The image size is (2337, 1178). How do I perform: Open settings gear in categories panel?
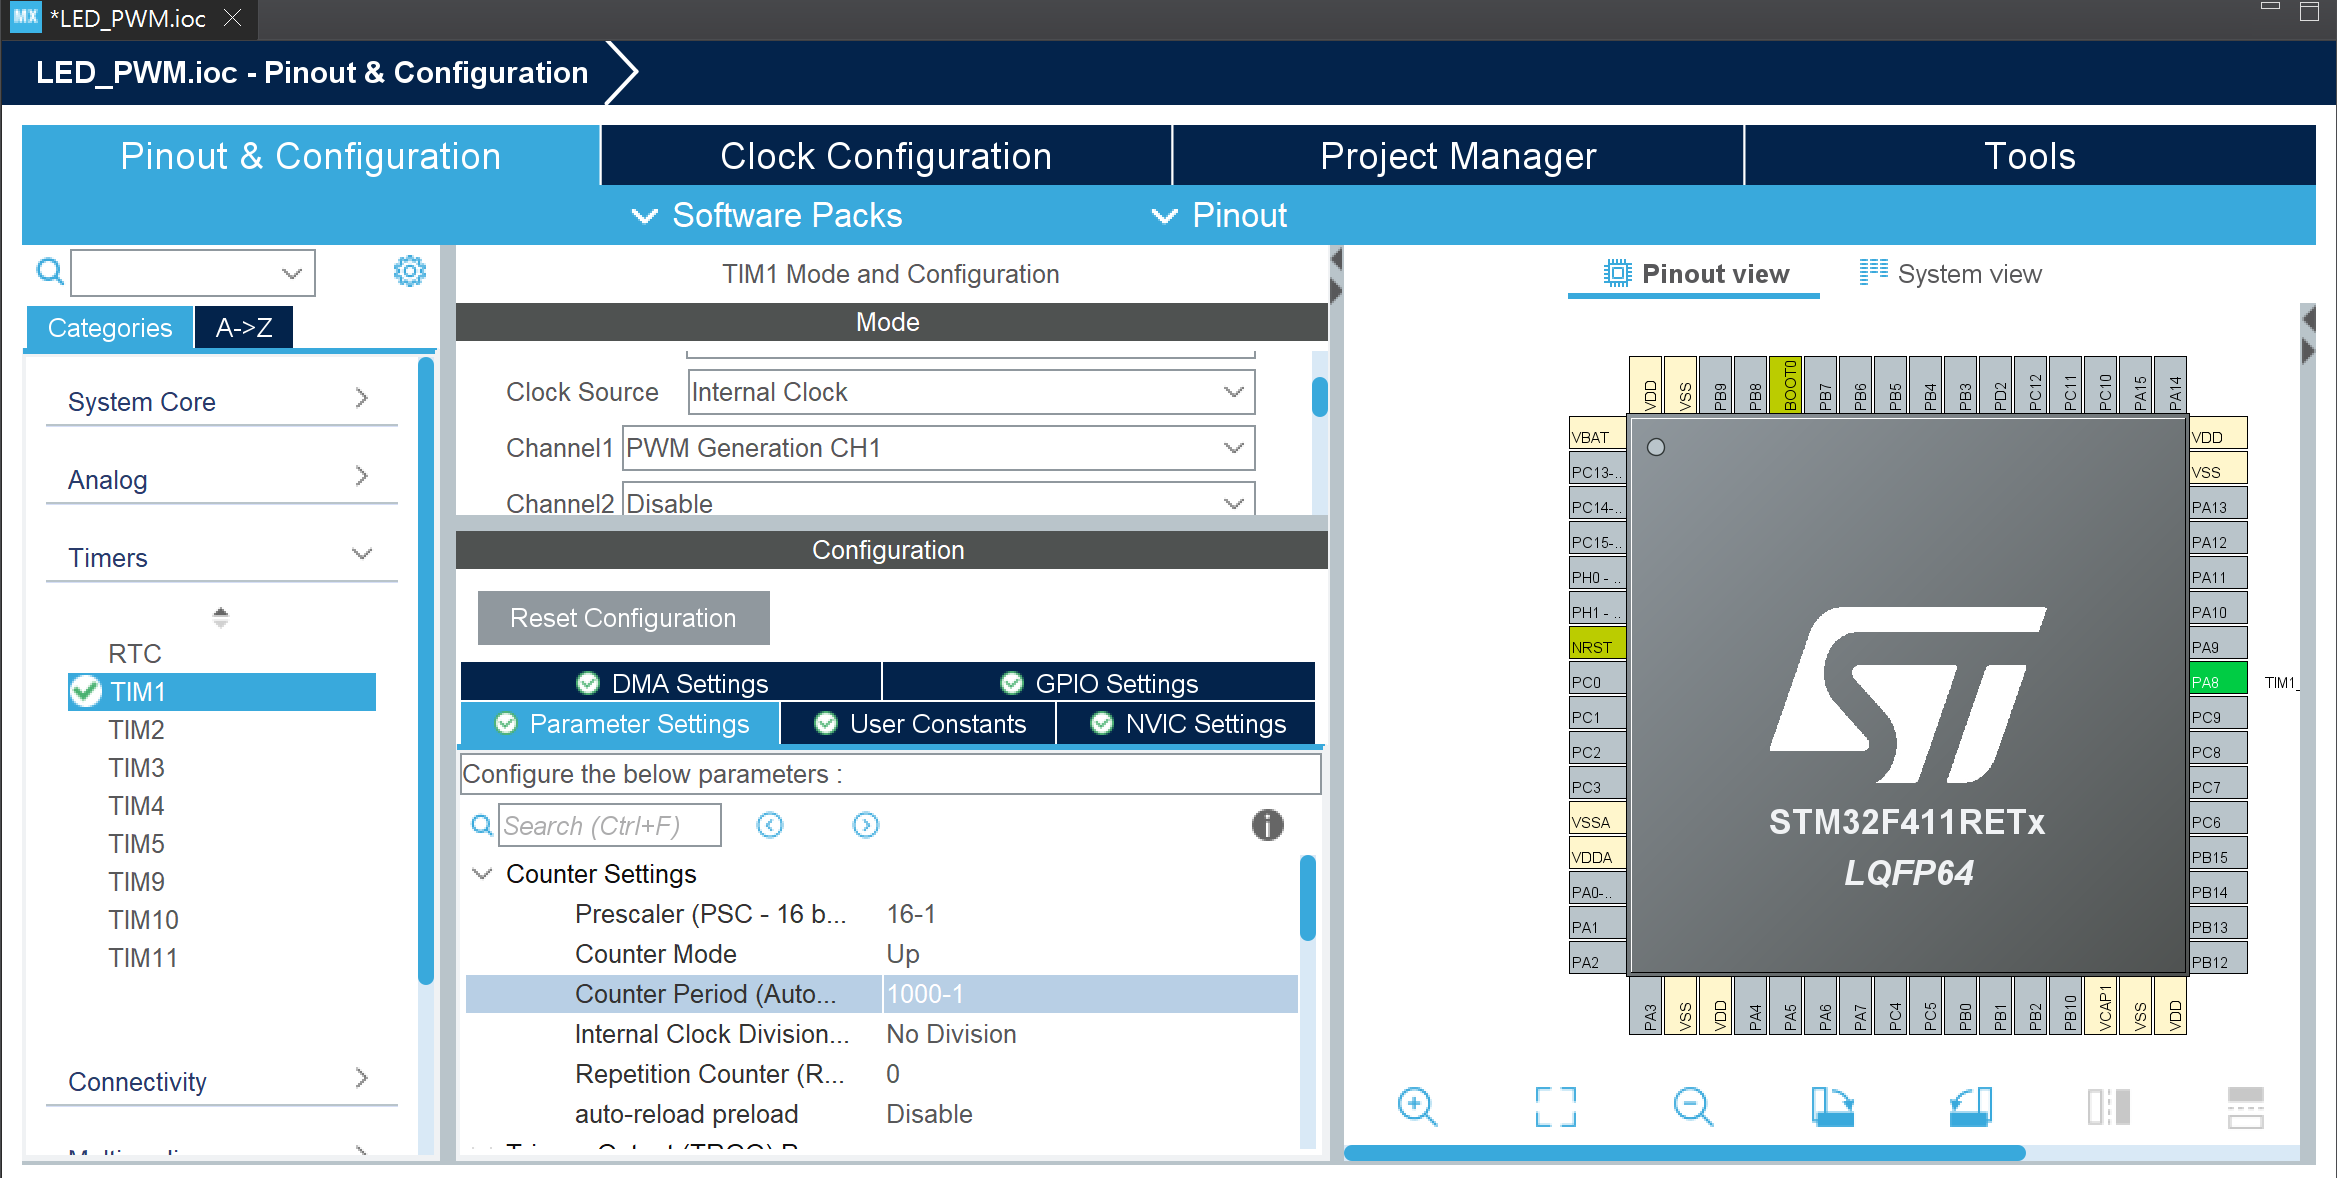click(409, 271)
